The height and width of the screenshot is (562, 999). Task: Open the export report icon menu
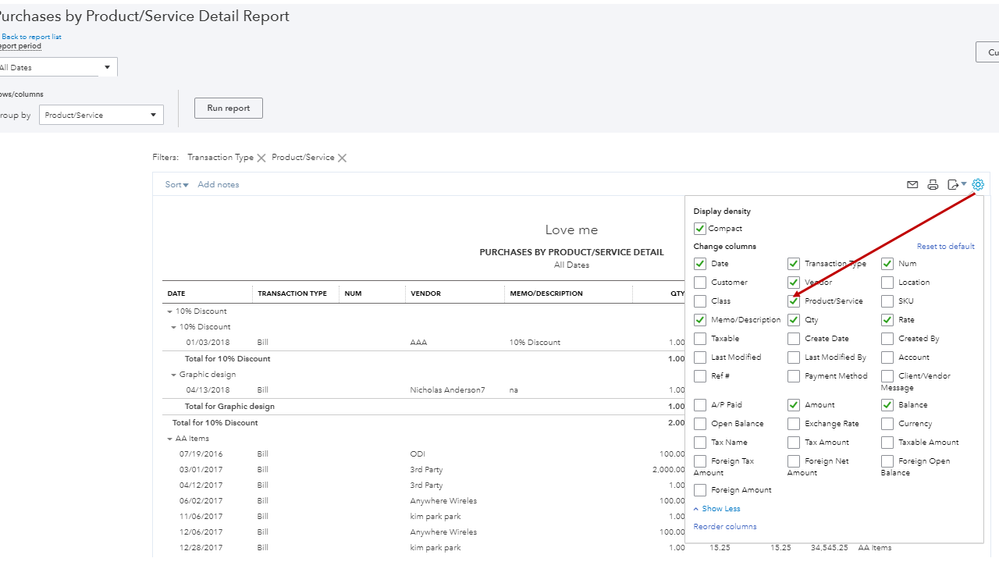tap(957, 185)
